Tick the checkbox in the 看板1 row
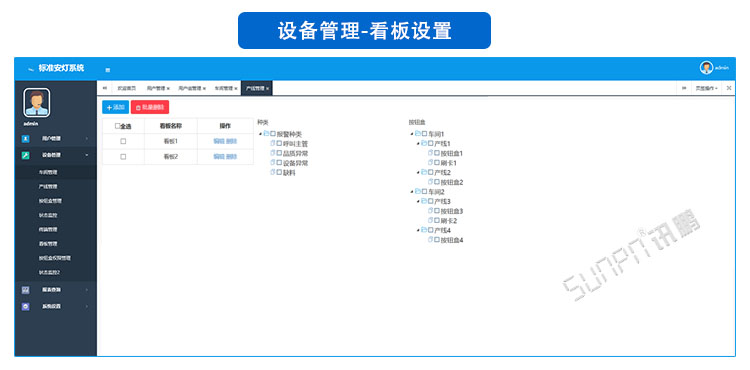The height and width of the screenshot is (370, 750). (123, 141)
